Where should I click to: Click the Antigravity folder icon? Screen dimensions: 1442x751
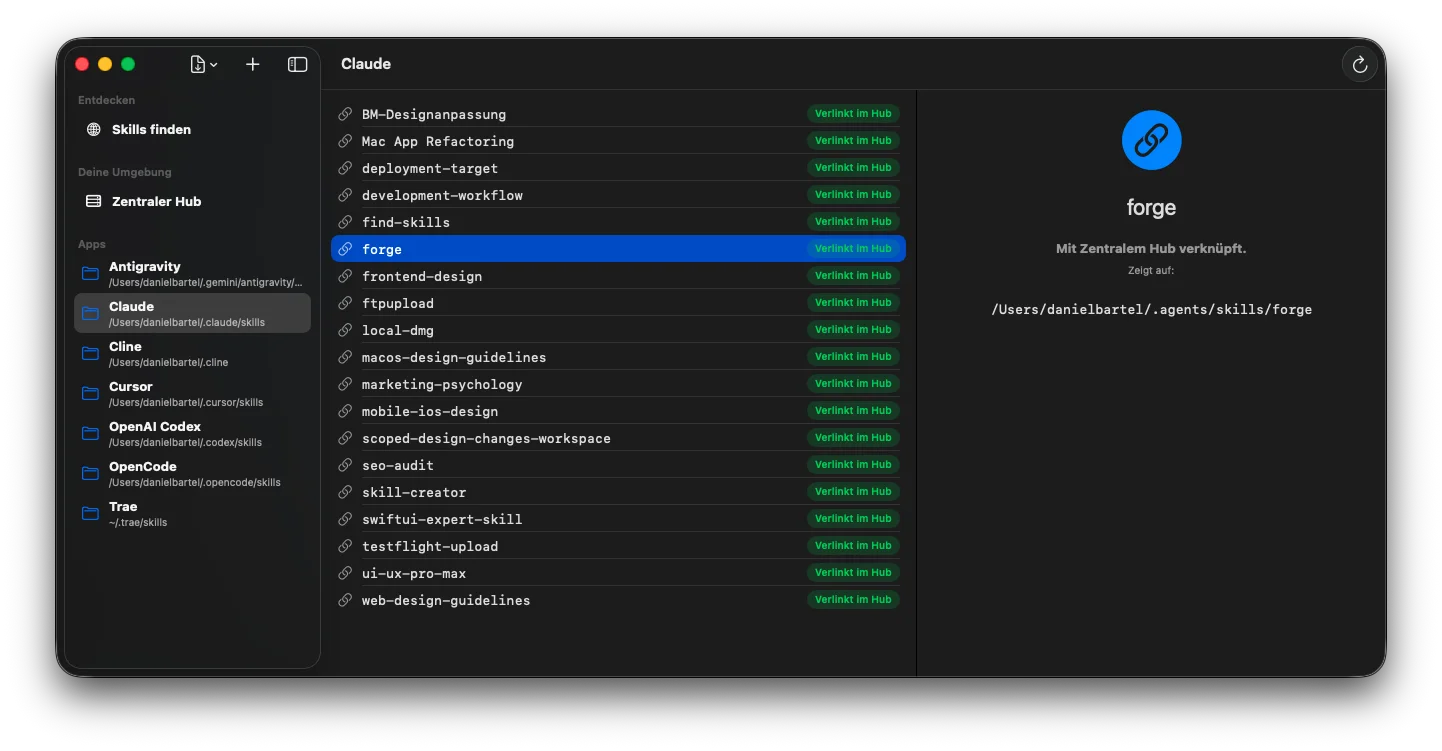(91, 273)
